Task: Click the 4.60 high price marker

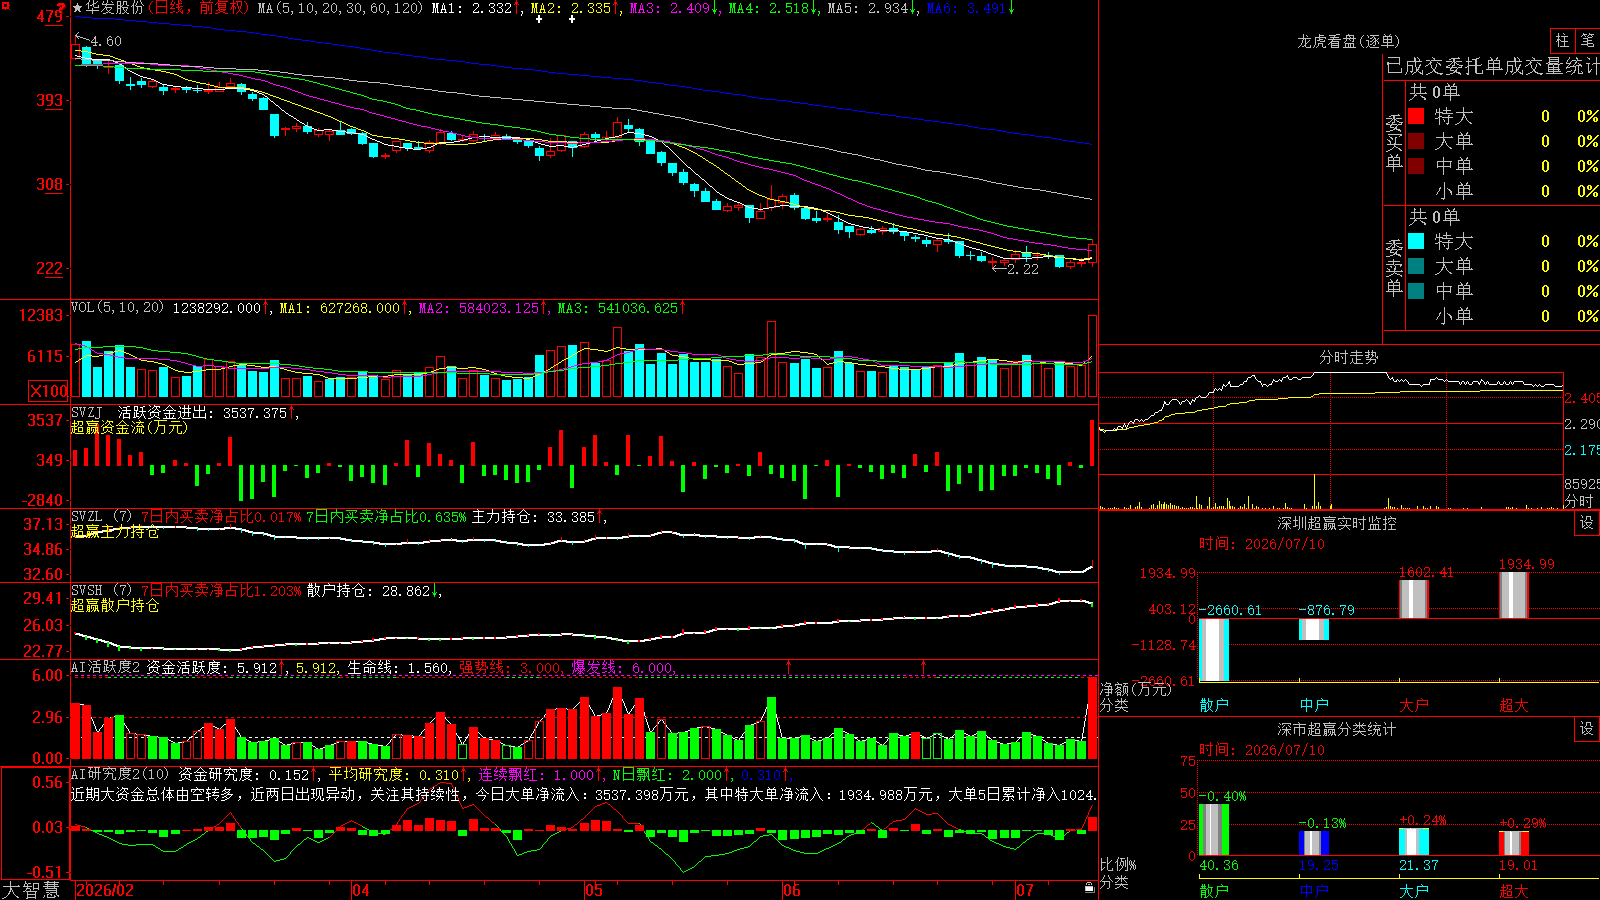Action: coord(106,41)
